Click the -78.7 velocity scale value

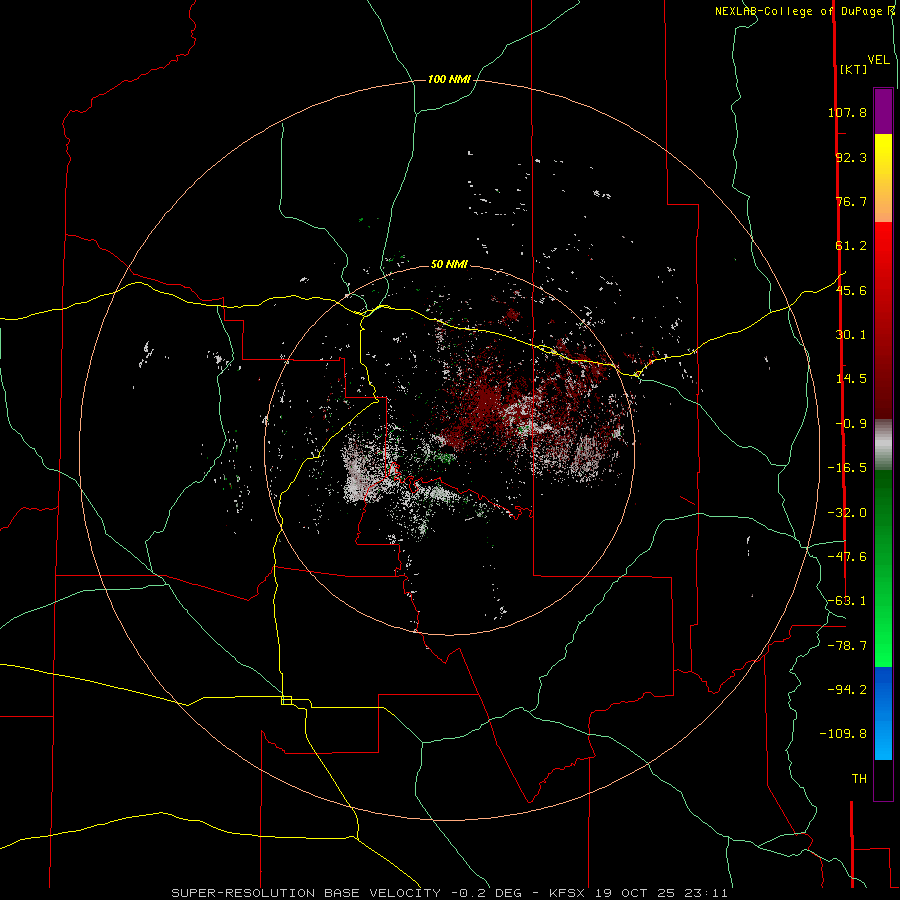click(847, 646)
